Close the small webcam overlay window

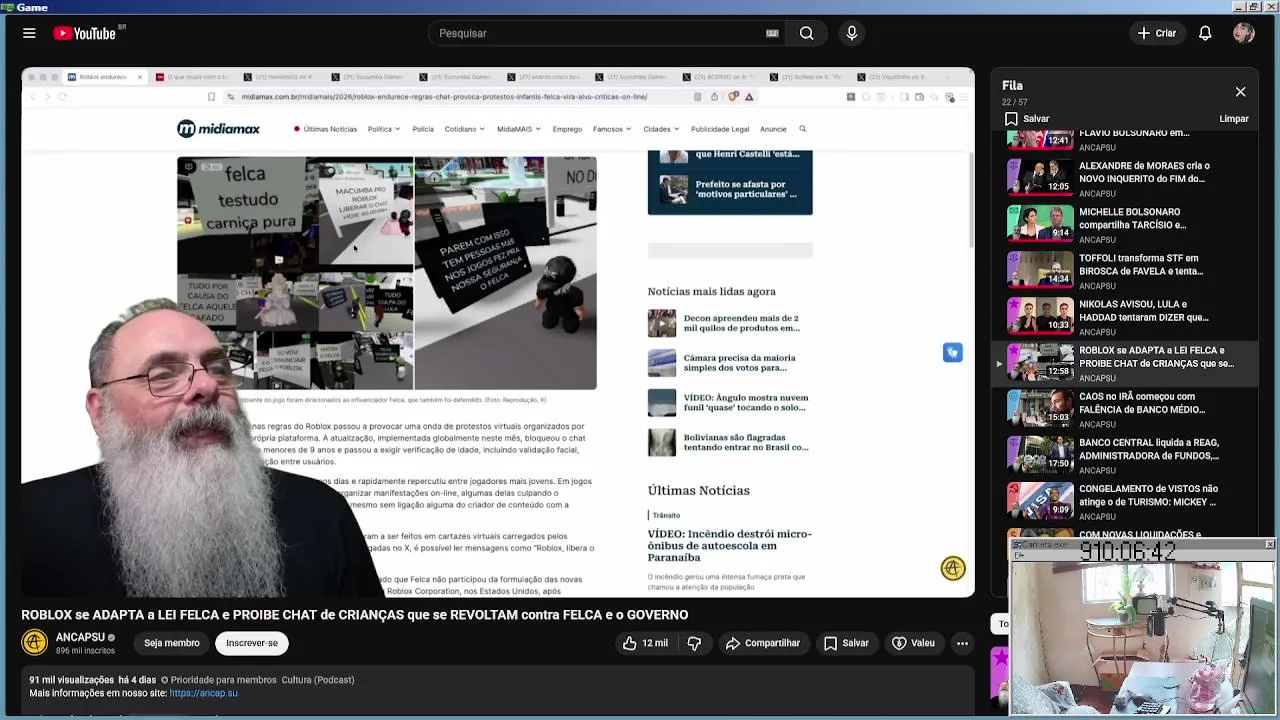click(1269, 545)
